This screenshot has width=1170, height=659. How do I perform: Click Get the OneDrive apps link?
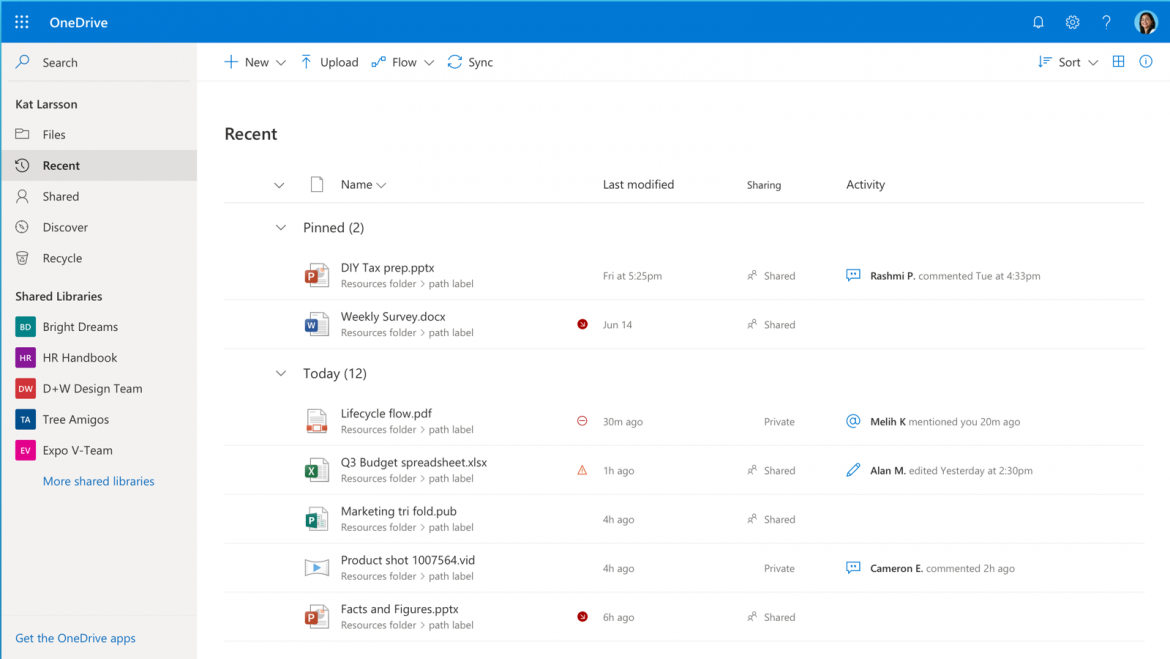click(x=75, y=637)
